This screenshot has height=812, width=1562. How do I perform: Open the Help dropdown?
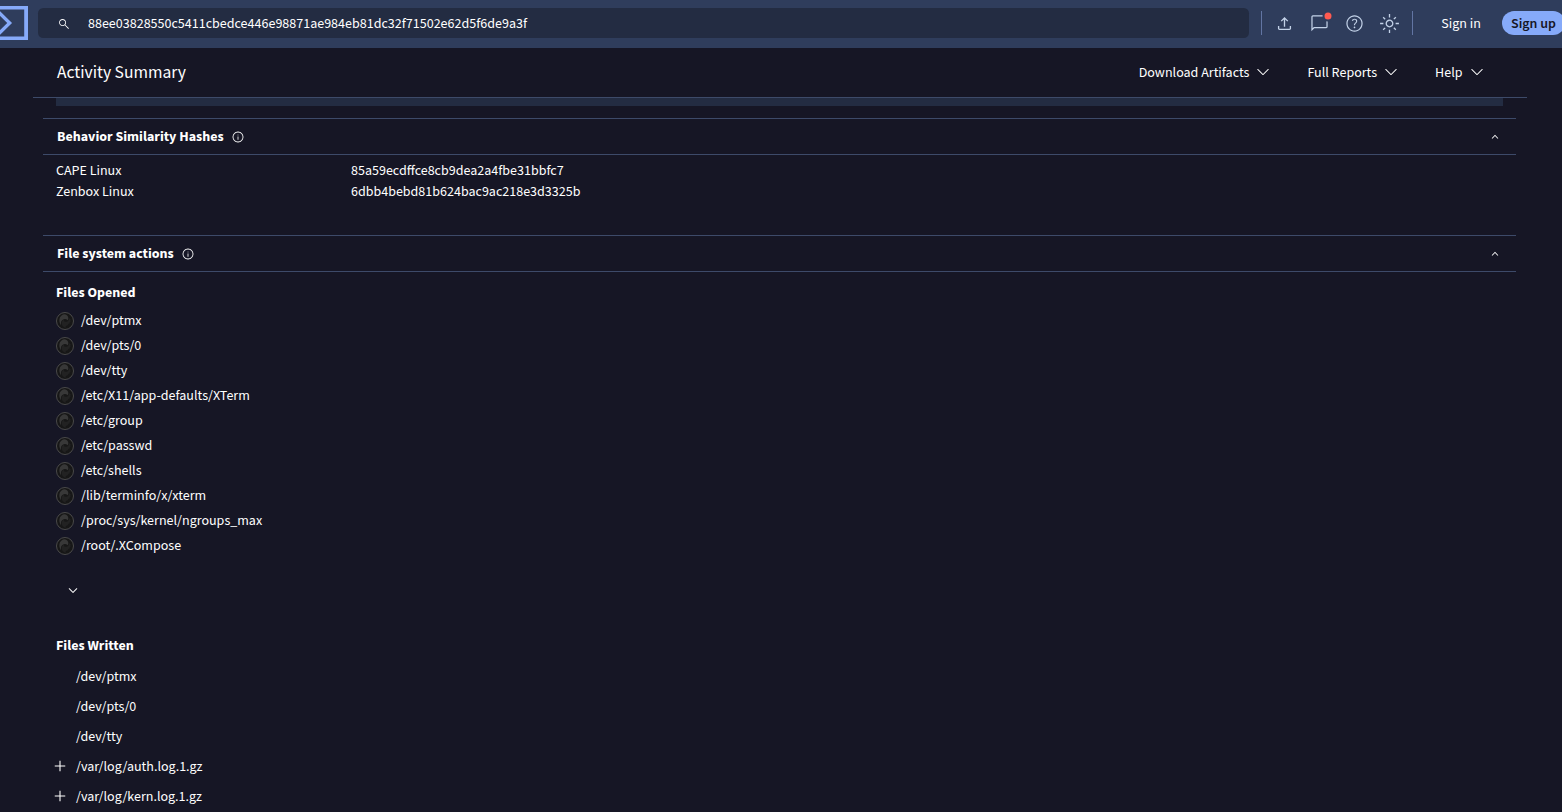point(1458,72)
